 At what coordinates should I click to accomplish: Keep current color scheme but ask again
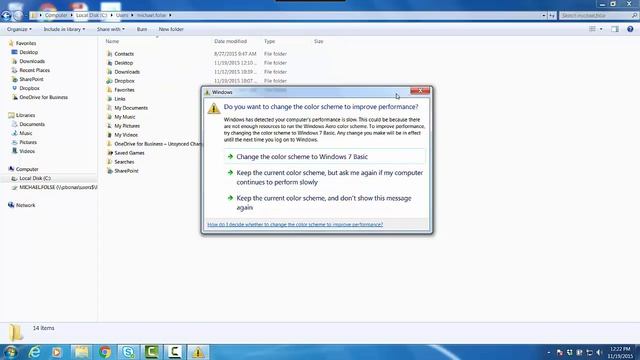click(324, 178)
